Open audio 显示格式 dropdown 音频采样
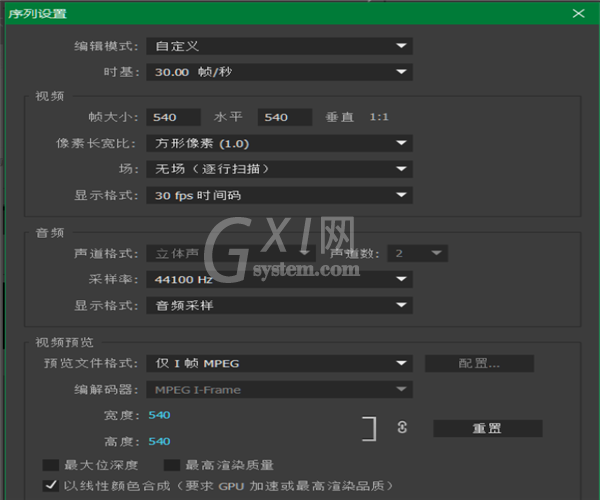Screen dimensions: 600x500 [x=279, y=306]
